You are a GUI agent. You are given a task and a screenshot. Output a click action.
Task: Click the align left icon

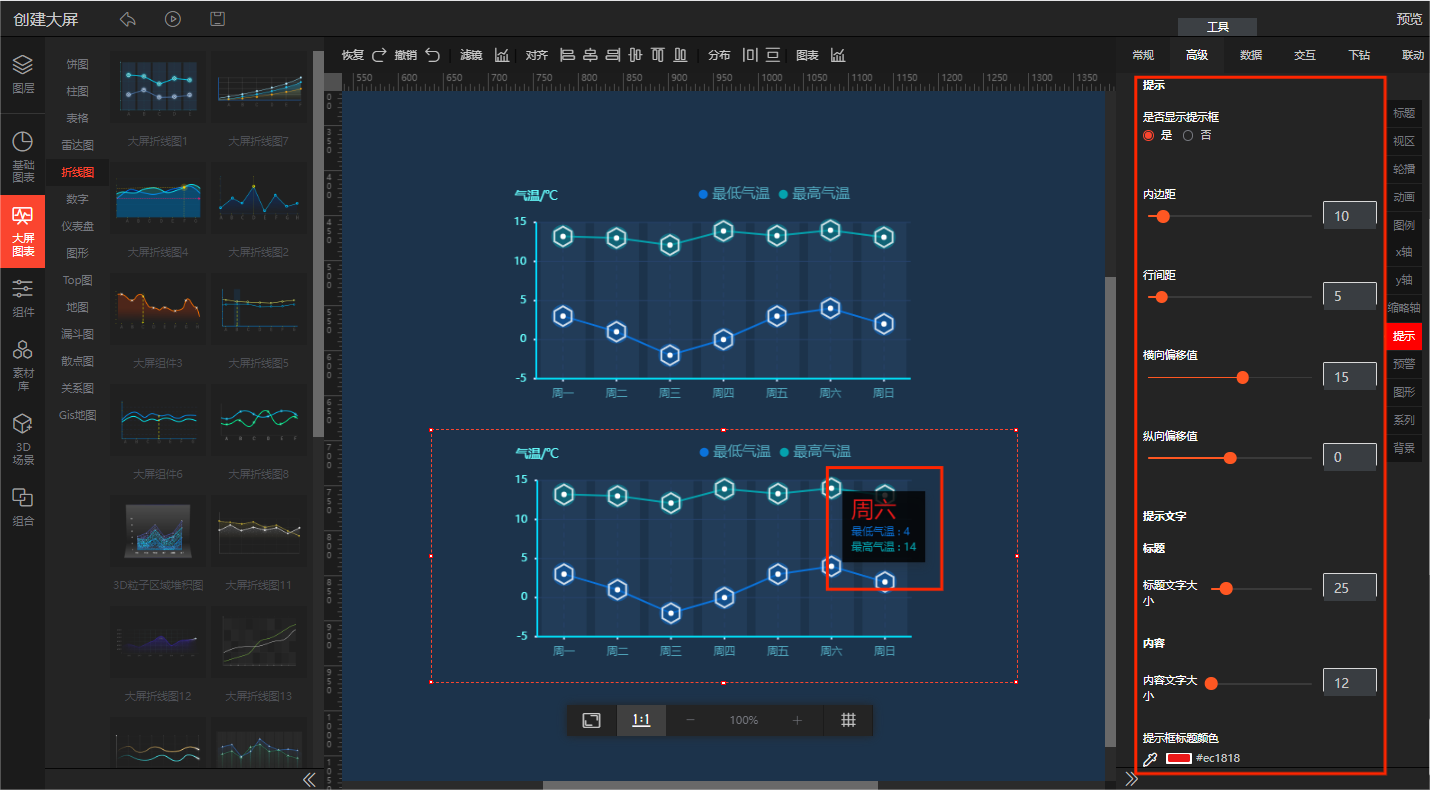[567, 55]
